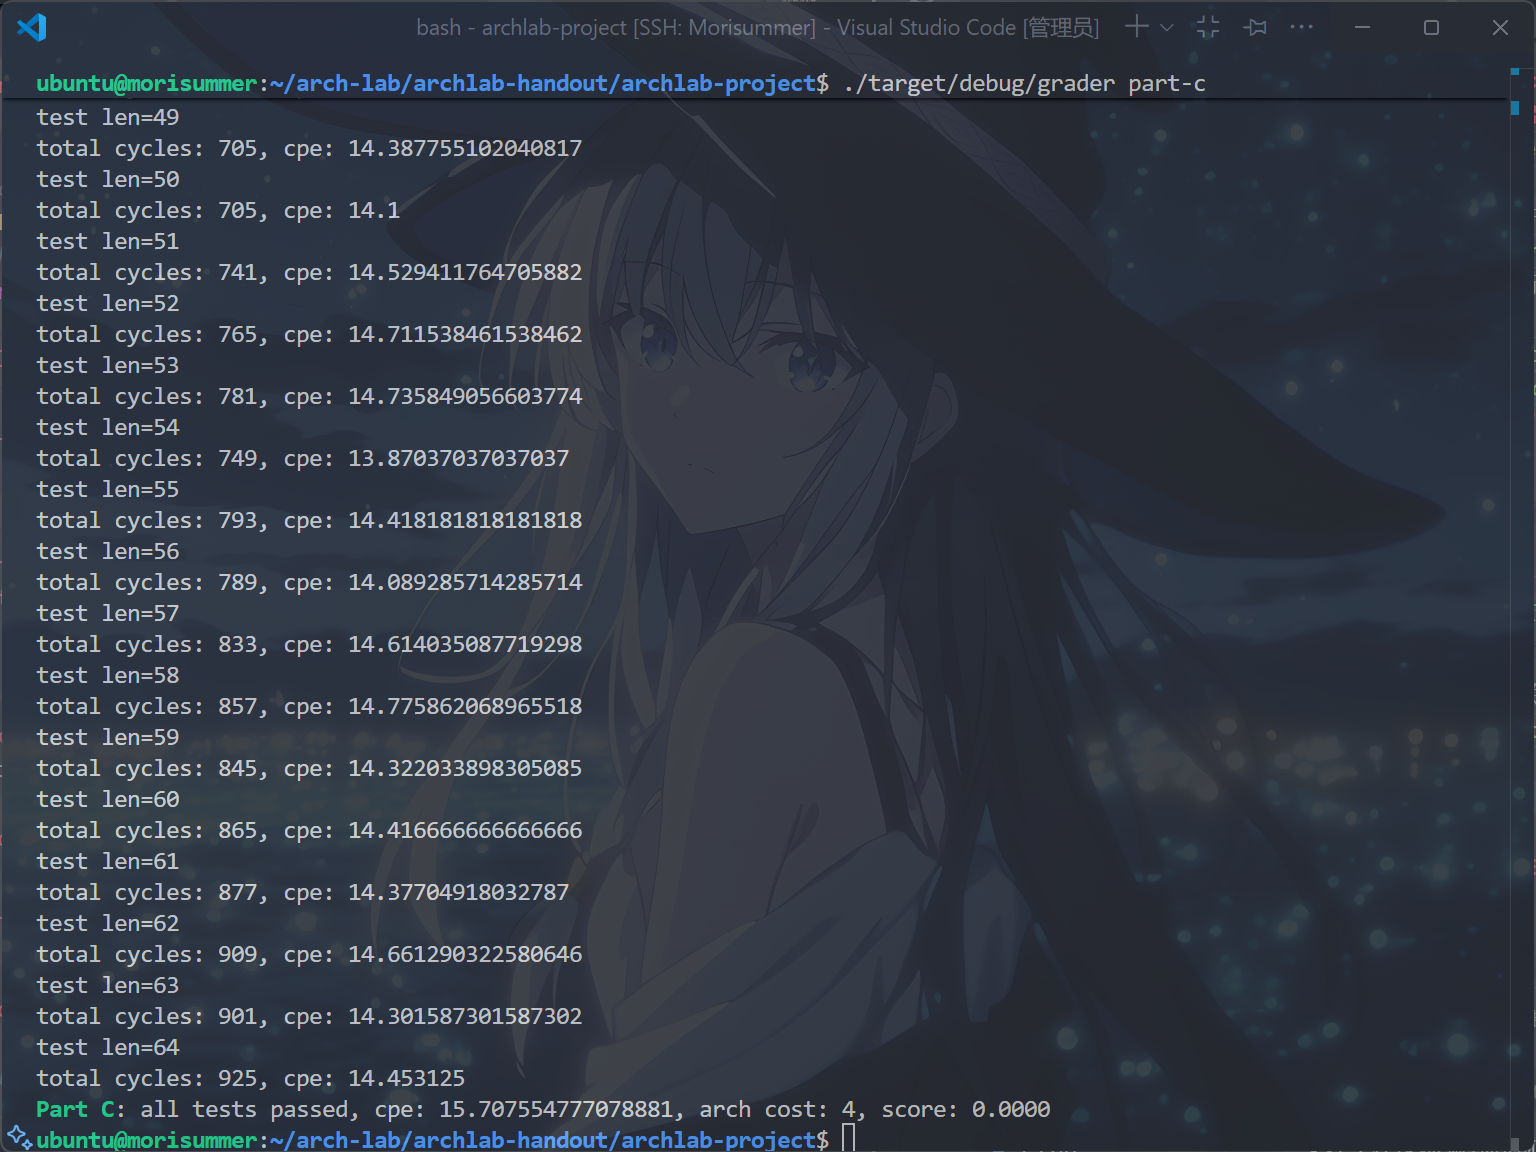The width and height of the screenshot is (1536, 1152).
Task: Click the sparkle icon beside the bottom prompt
Action: click(x=18, y=1136)
